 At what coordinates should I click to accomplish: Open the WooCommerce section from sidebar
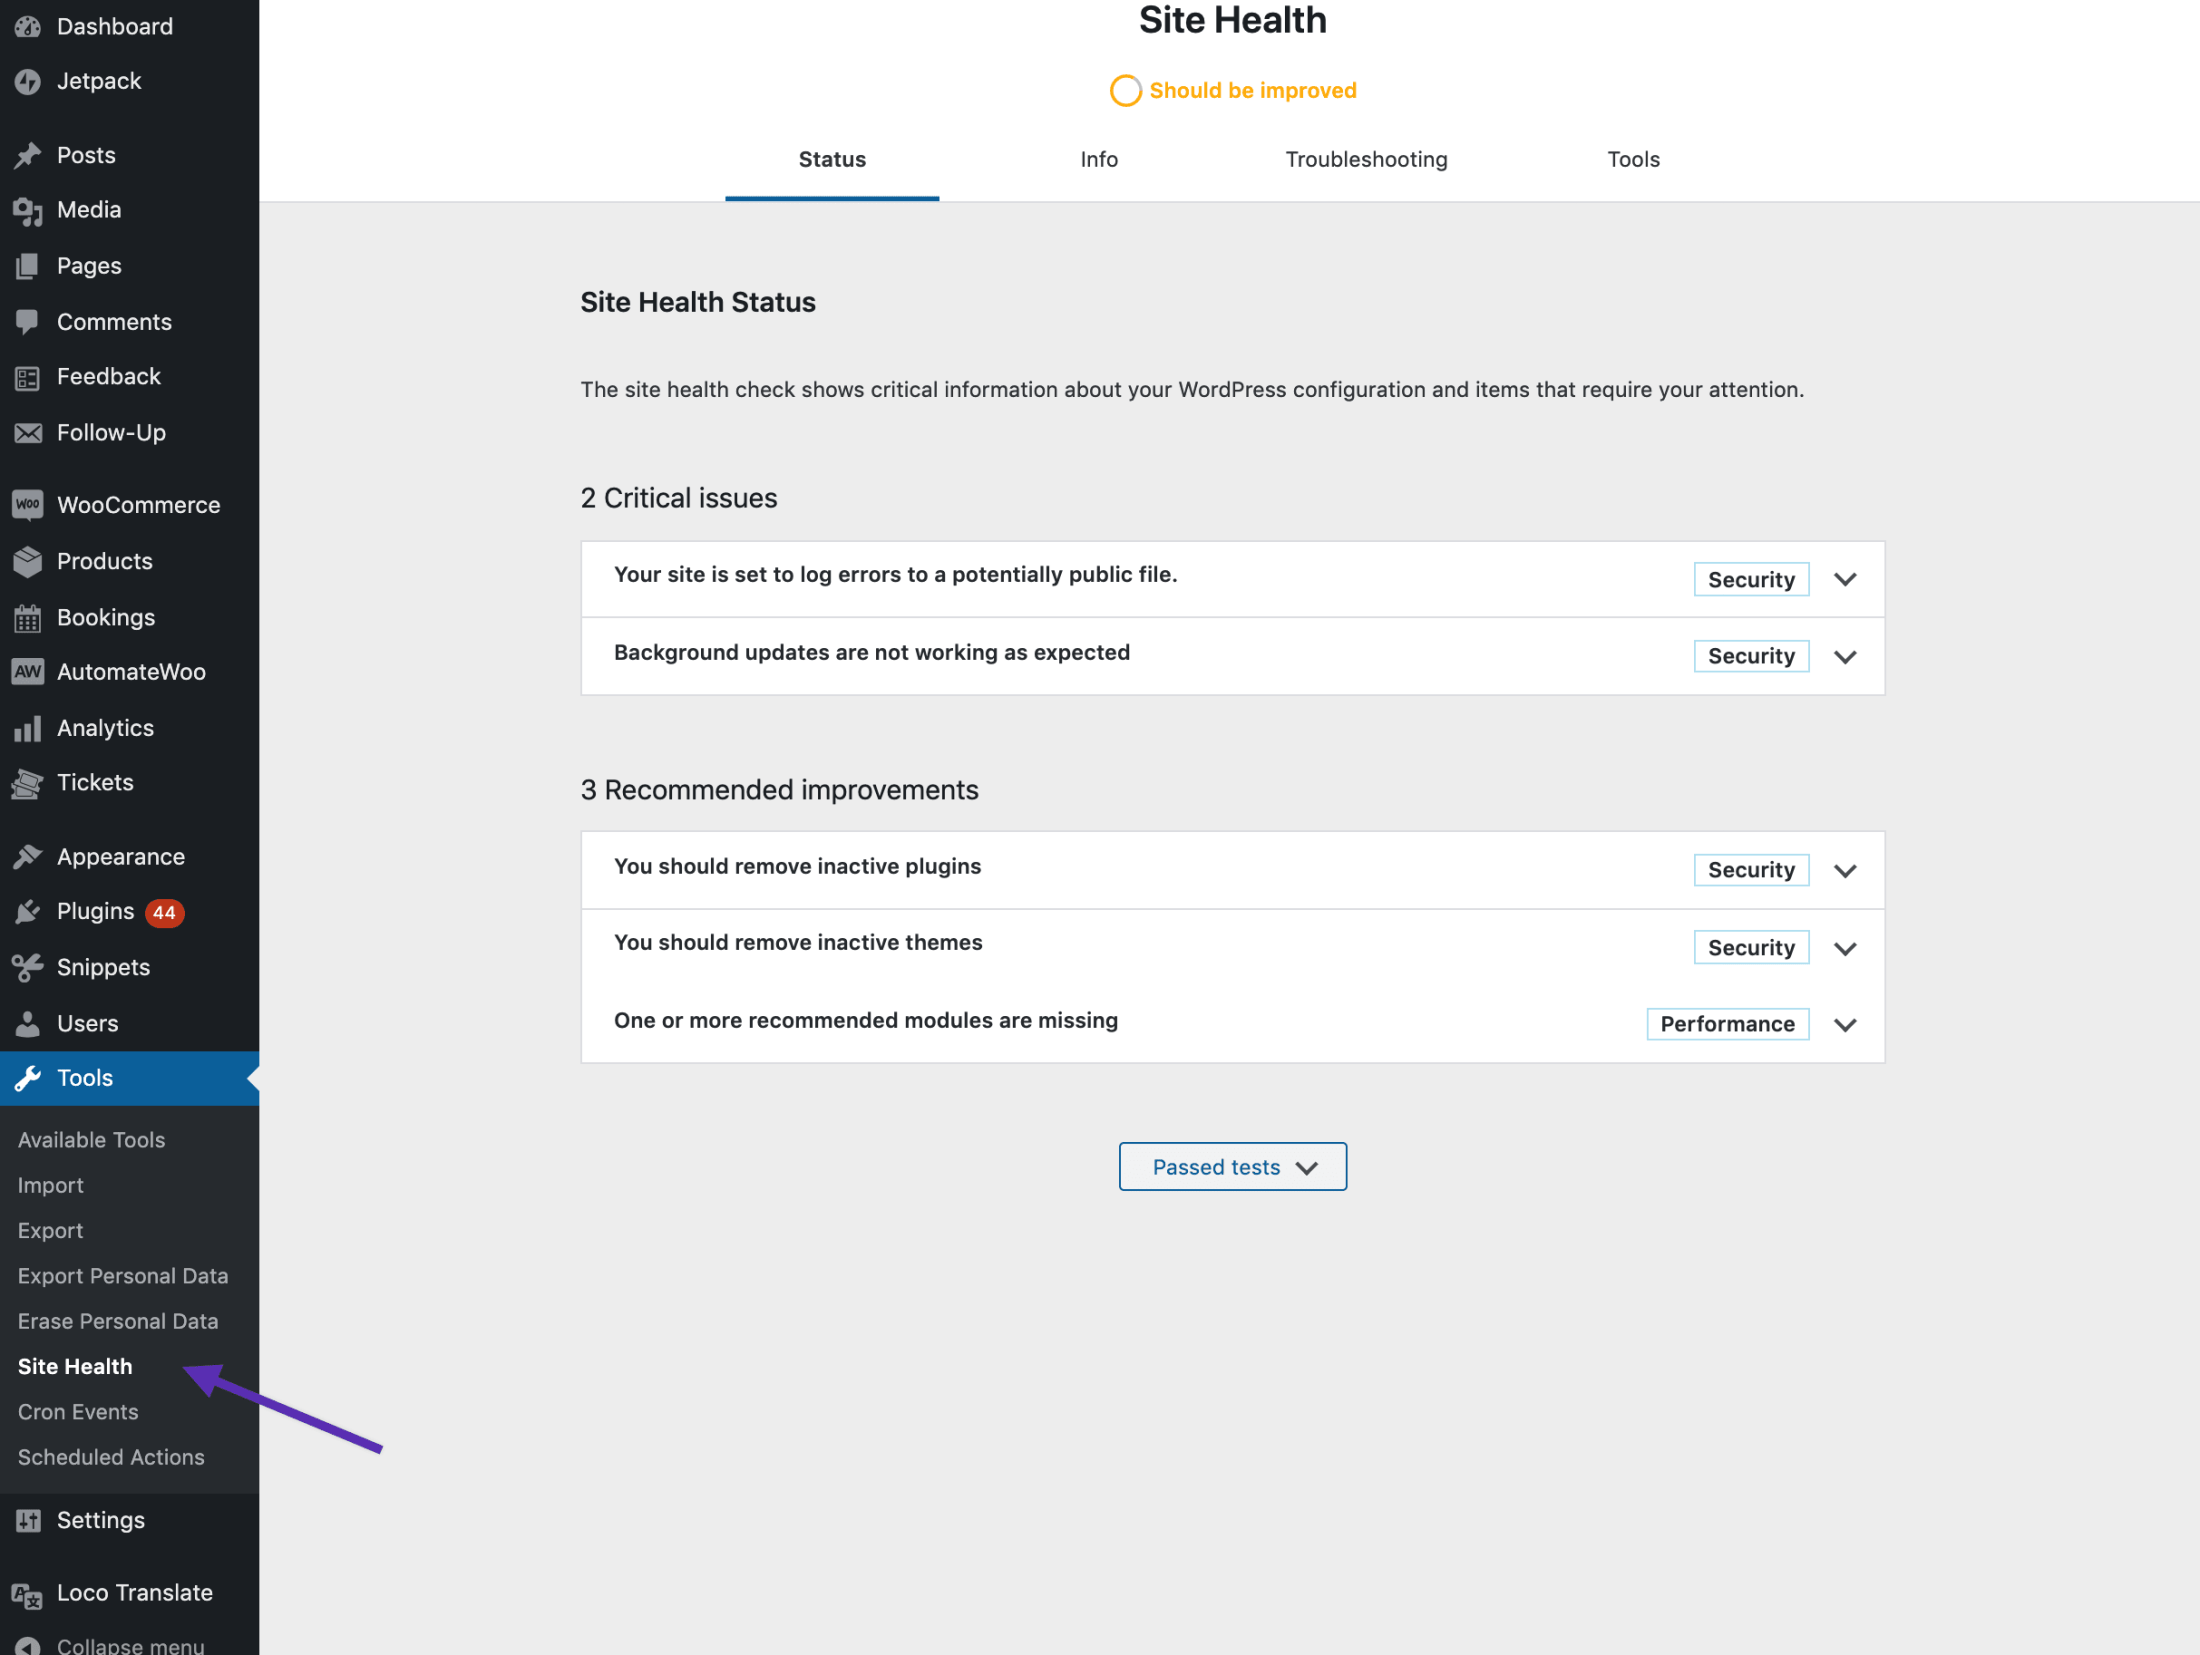(137, 504)
